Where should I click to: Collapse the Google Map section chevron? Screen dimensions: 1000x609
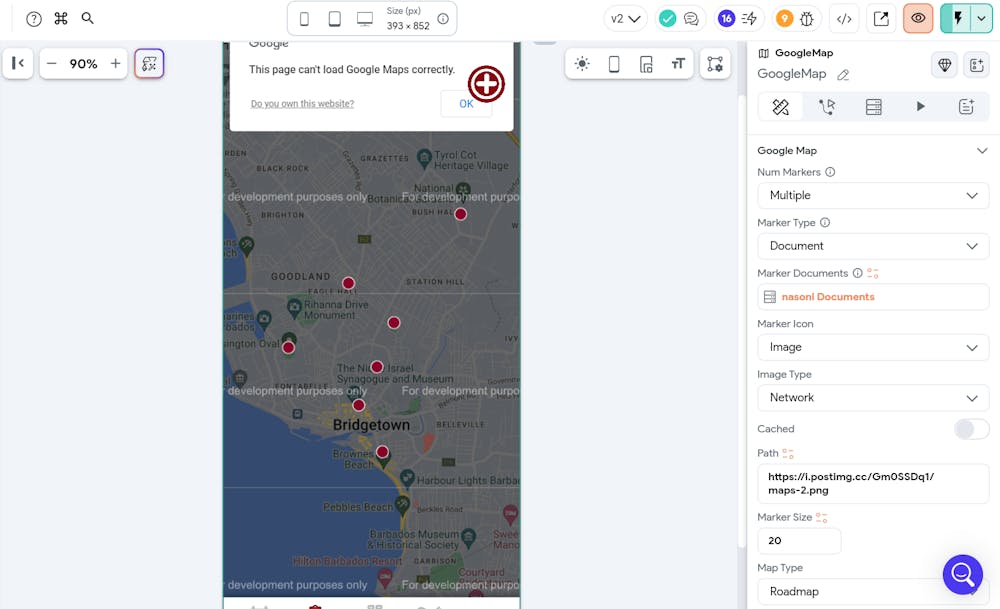981,151
